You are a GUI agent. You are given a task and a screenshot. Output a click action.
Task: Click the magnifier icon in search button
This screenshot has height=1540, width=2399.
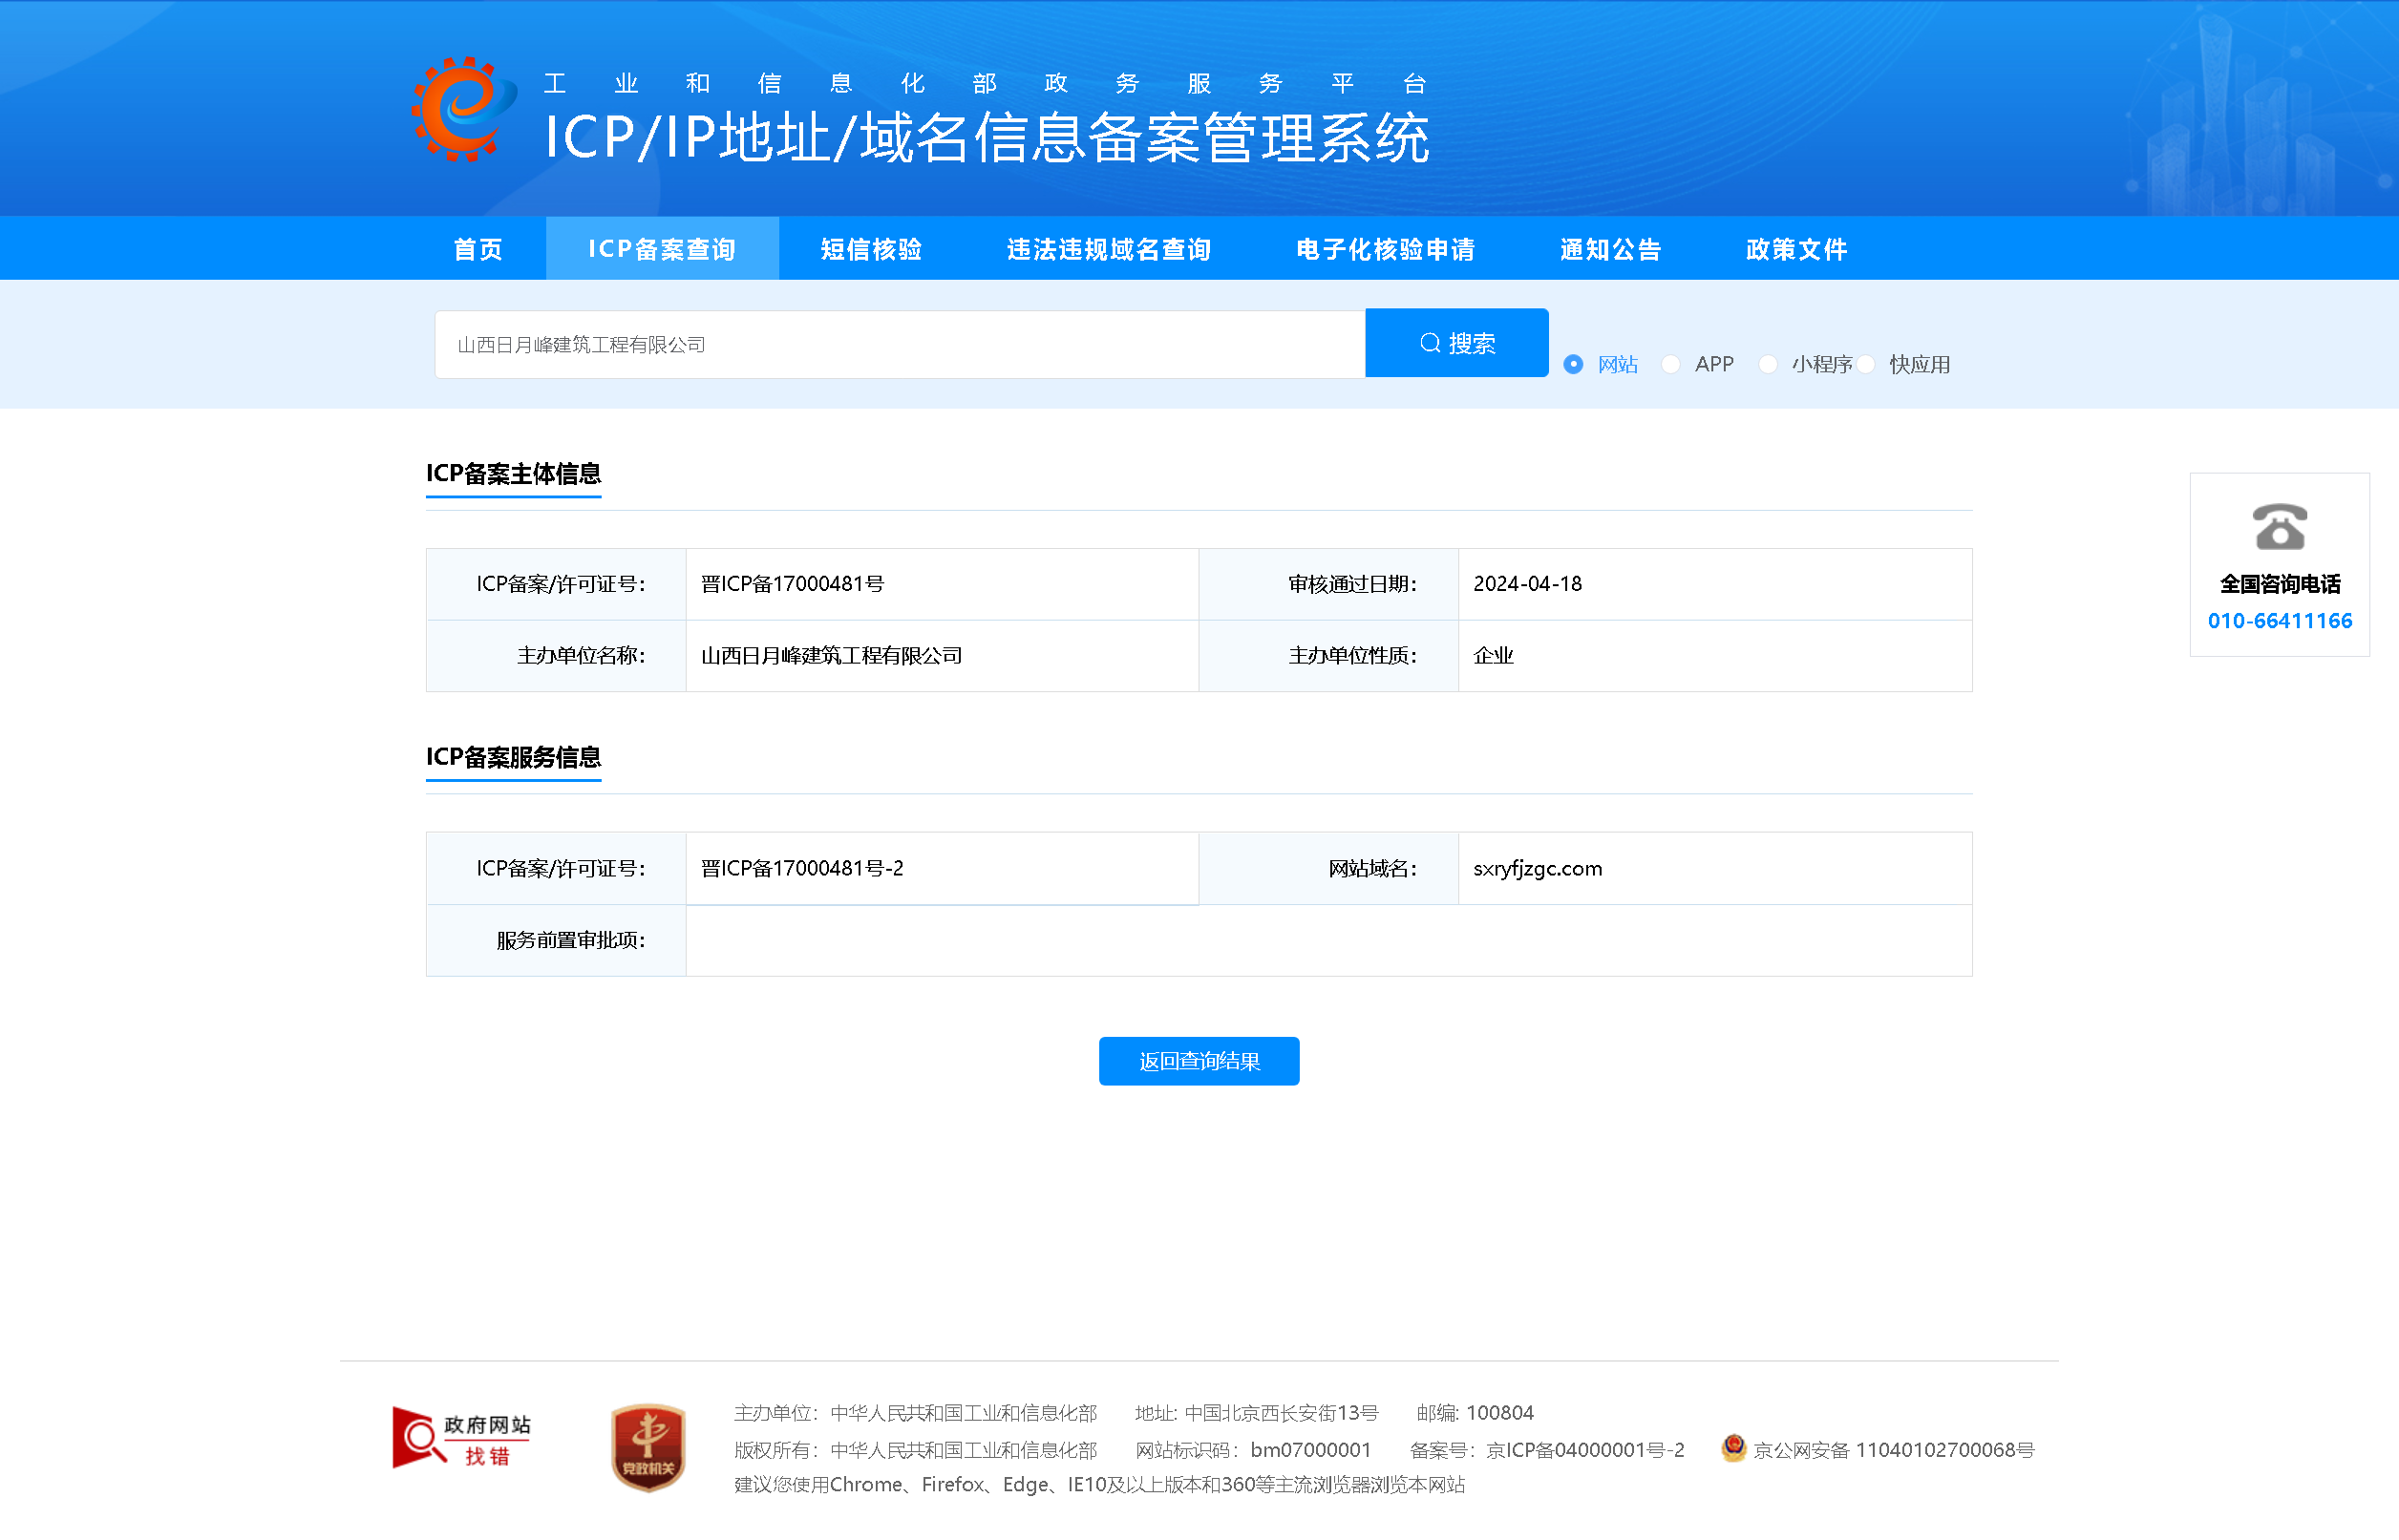tap(1430, 343)
